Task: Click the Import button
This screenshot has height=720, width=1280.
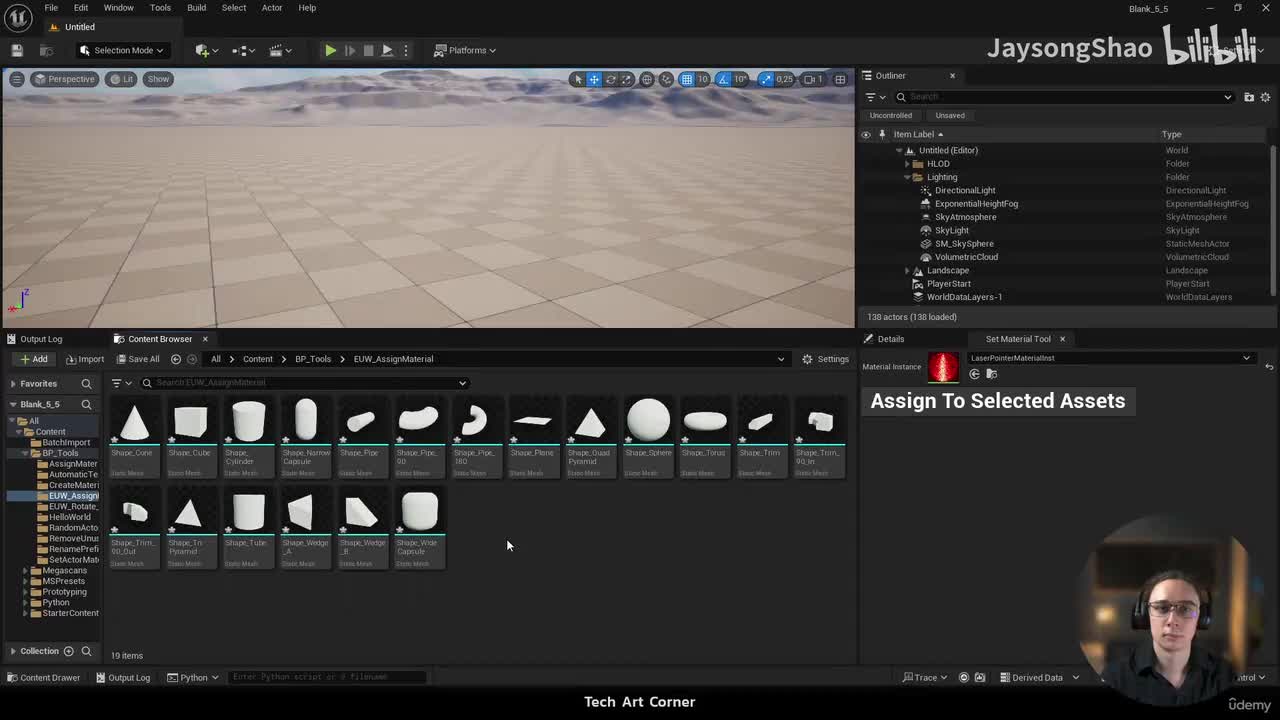Action: coord(85,359)
